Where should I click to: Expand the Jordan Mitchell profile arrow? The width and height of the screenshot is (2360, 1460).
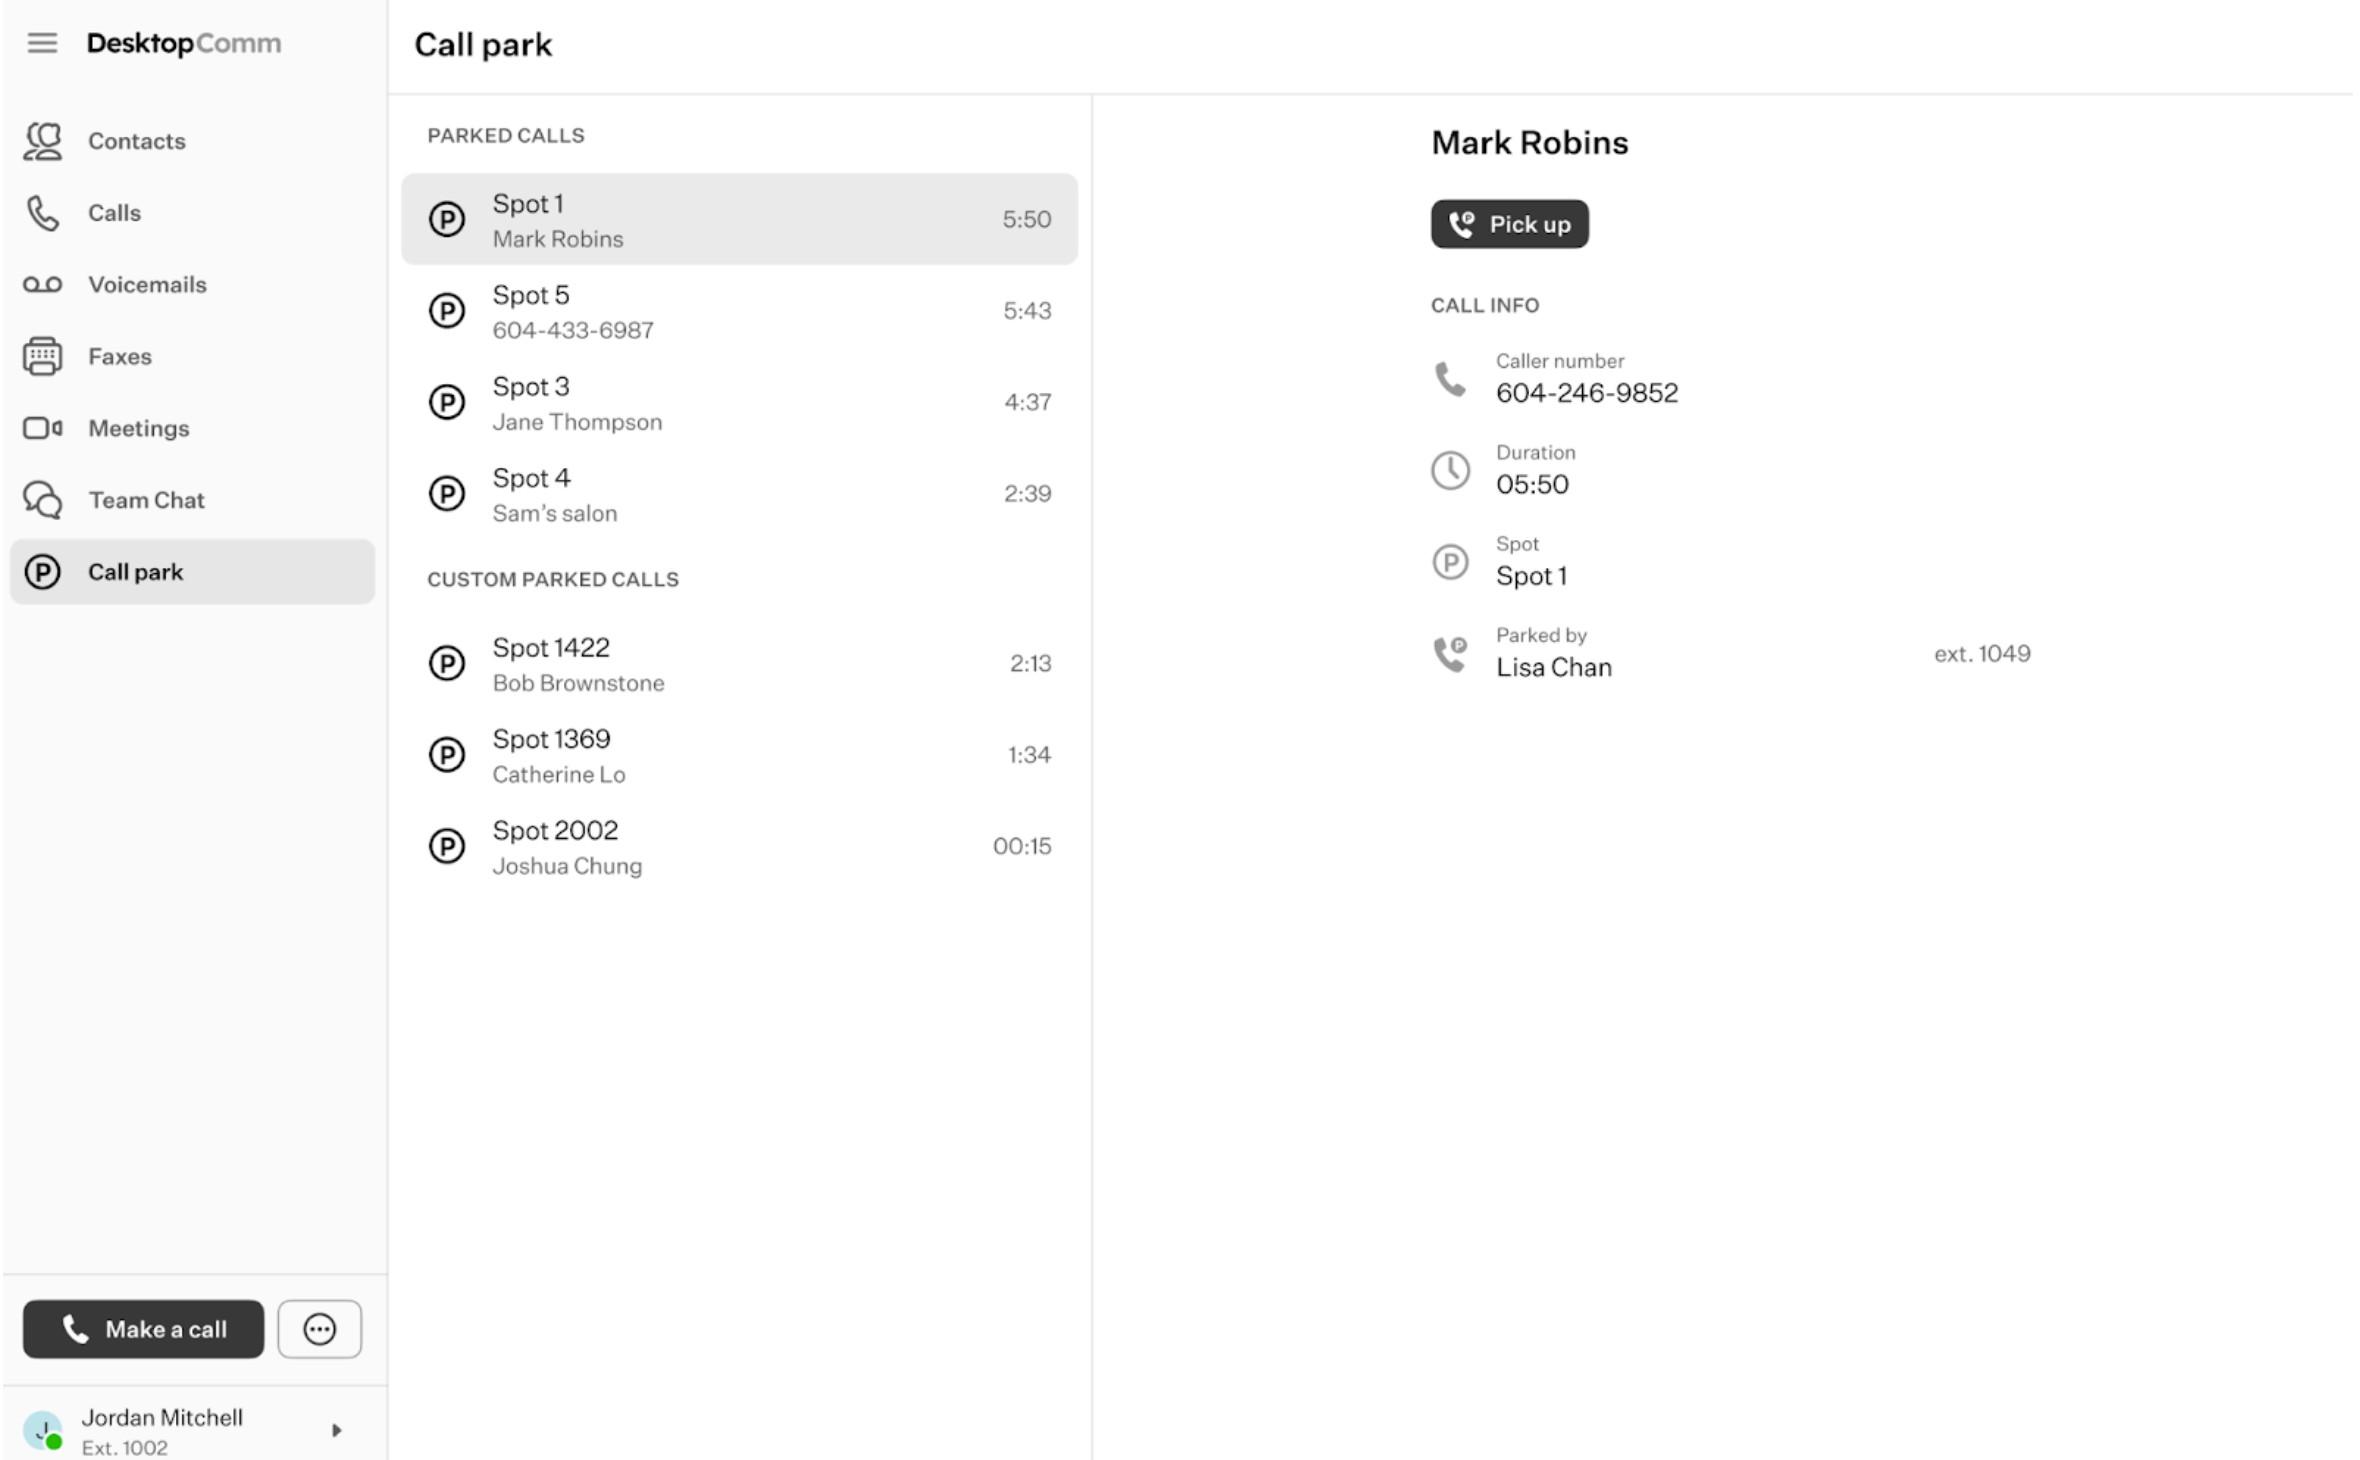tap(337, 1430)
